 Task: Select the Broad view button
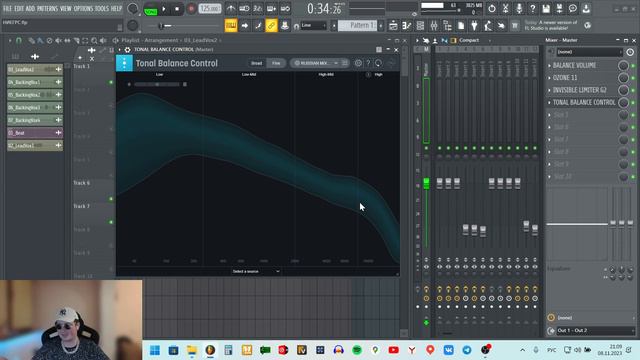(x=256, y=63)
